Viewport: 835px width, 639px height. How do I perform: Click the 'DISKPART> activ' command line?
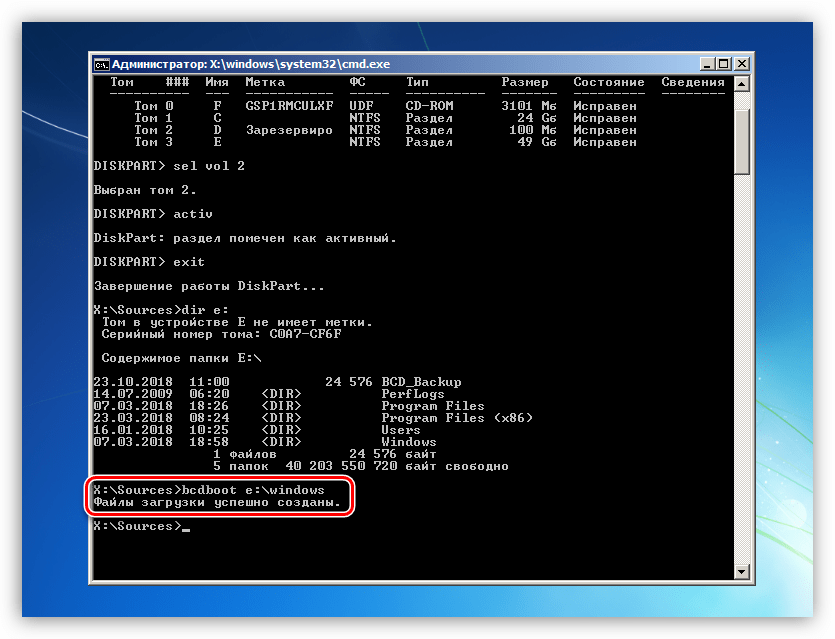coord(153,214)
